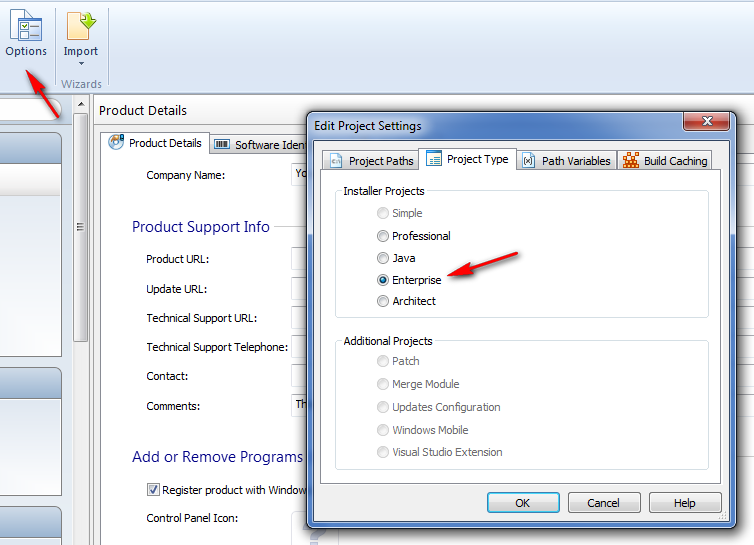754x545 pixels.
Task: Click the Wizards group label
Action: pos(81,84)
